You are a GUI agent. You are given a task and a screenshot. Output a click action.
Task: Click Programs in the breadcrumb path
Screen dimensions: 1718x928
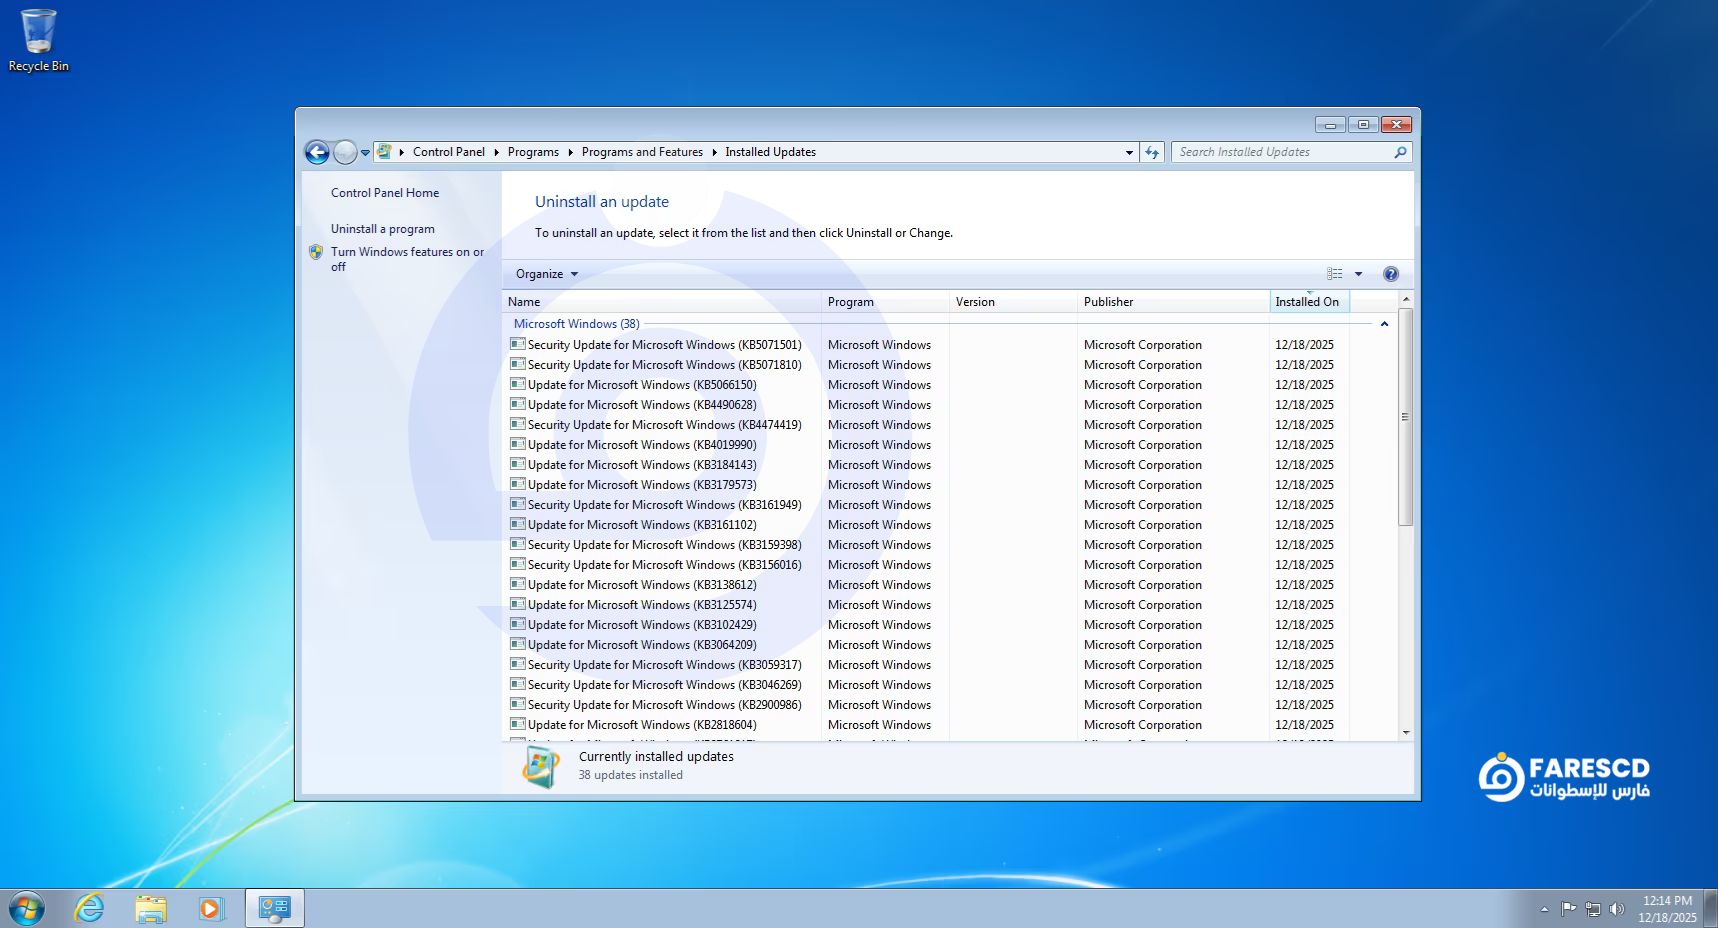pyautogui.click(x=533, y=152)
